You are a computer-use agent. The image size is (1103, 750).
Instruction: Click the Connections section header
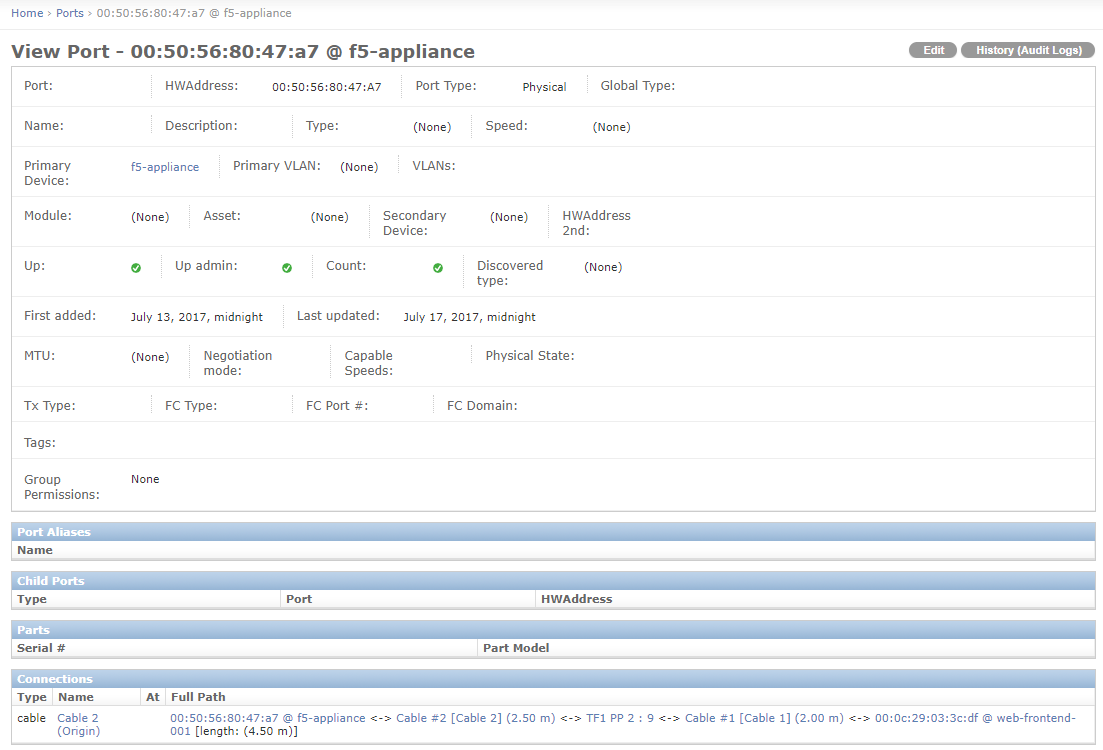(55, 679)
